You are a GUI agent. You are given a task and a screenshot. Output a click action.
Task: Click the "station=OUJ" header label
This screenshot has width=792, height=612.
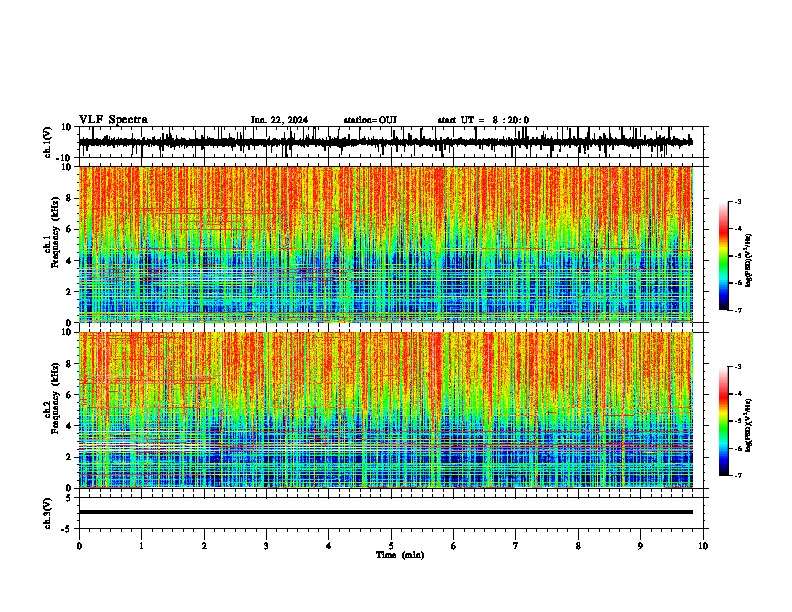coord(370,120)
